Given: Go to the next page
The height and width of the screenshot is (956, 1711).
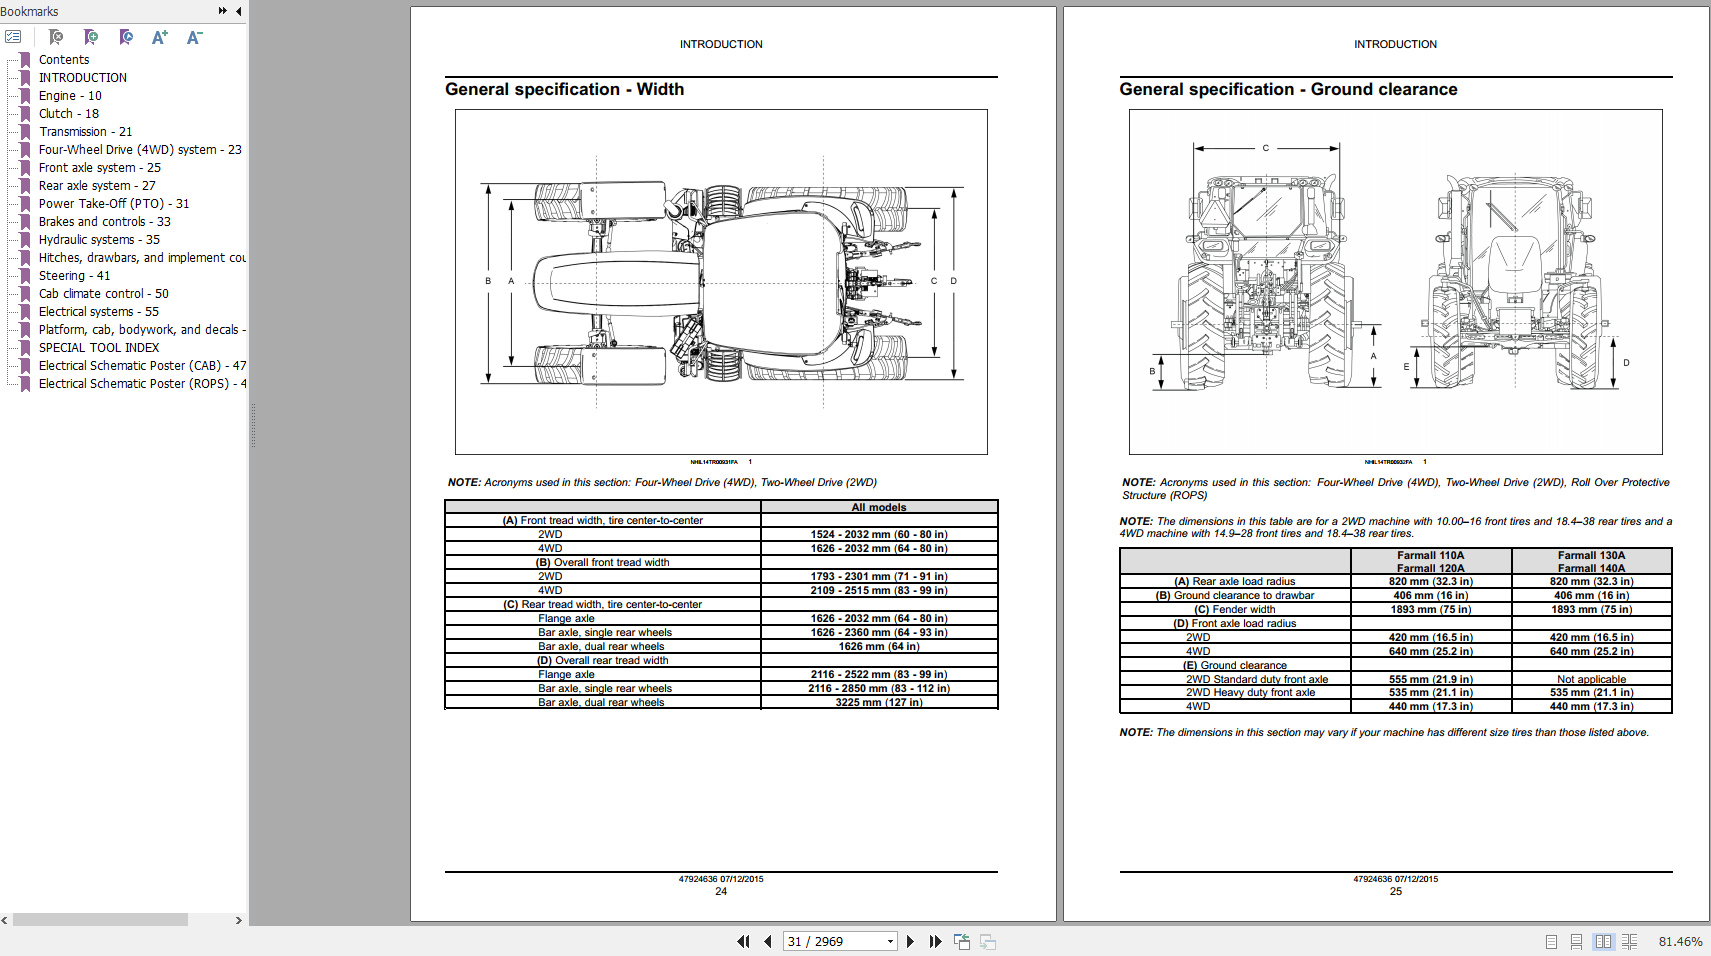Looking at the screenshot, I should pos(910,941).
